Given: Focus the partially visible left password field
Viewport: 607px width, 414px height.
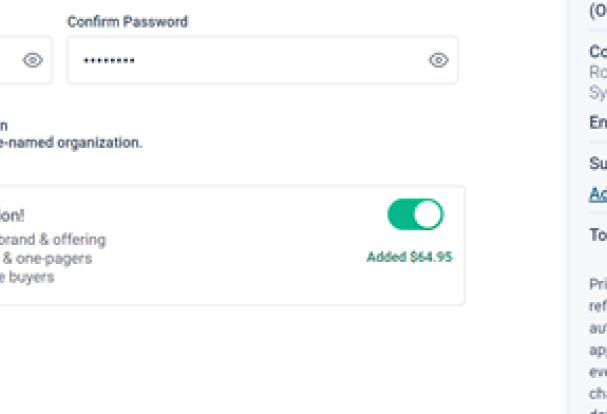Looking at the screenshot, I should (x=8, y=60).
